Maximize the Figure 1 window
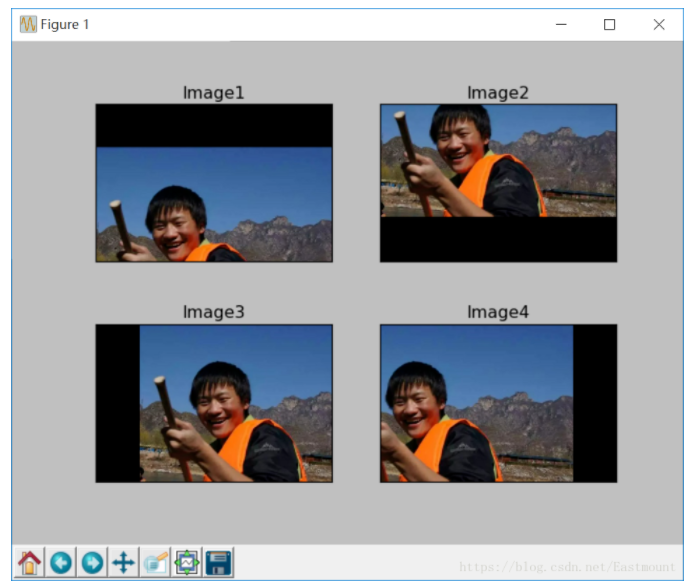The image size is (687, 585). coord(609,25)
